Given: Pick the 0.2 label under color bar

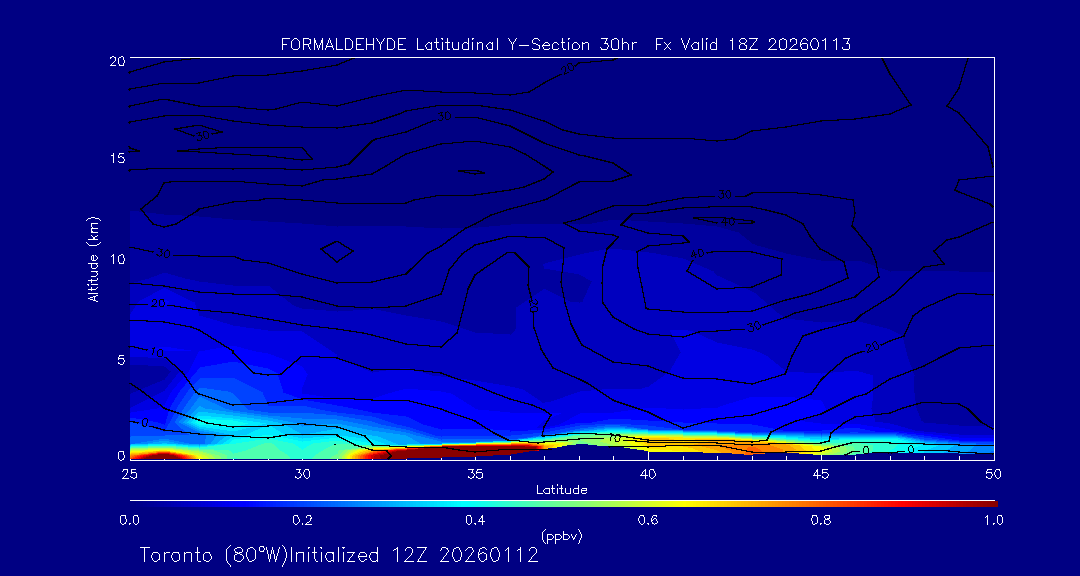Looking at the screenshot, I should [x=302, y=520].
